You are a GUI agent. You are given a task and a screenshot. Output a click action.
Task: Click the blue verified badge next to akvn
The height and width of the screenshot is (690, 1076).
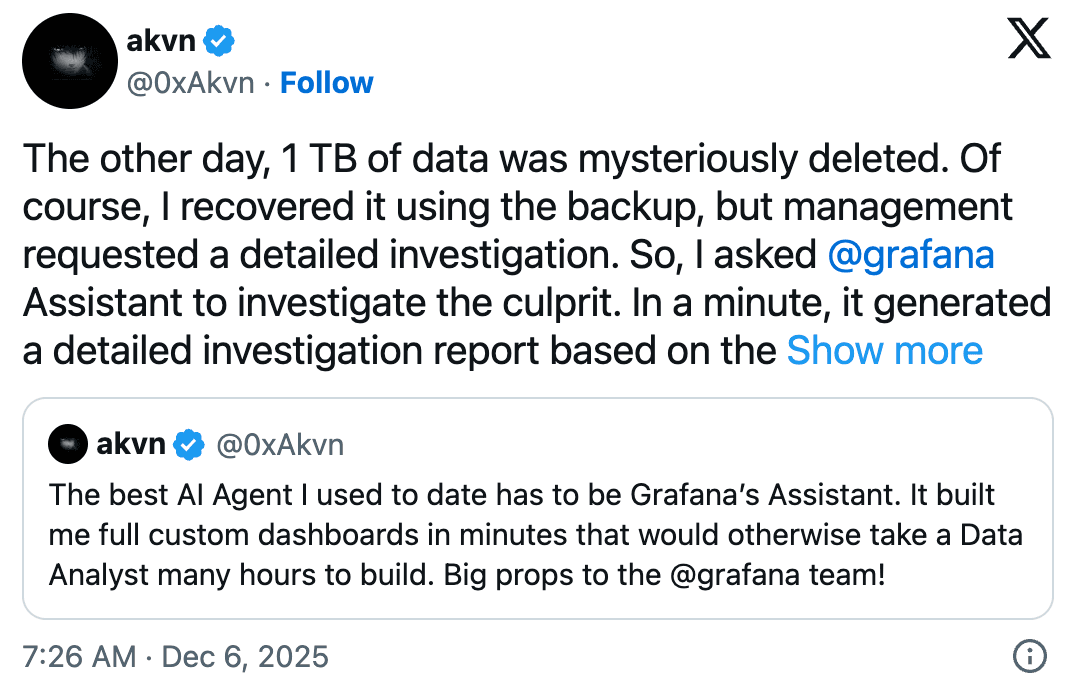pos(219,40)
